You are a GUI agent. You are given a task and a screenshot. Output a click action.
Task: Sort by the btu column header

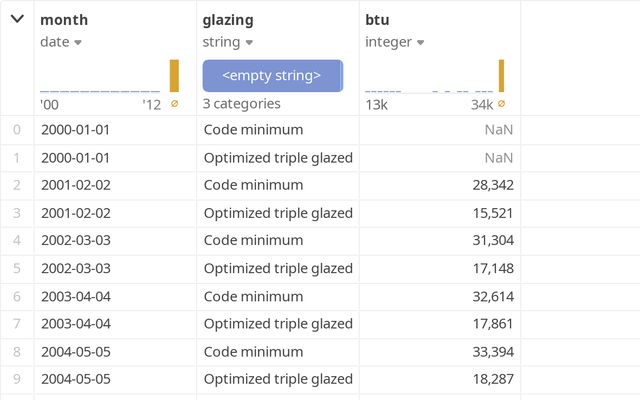point(377,19)
